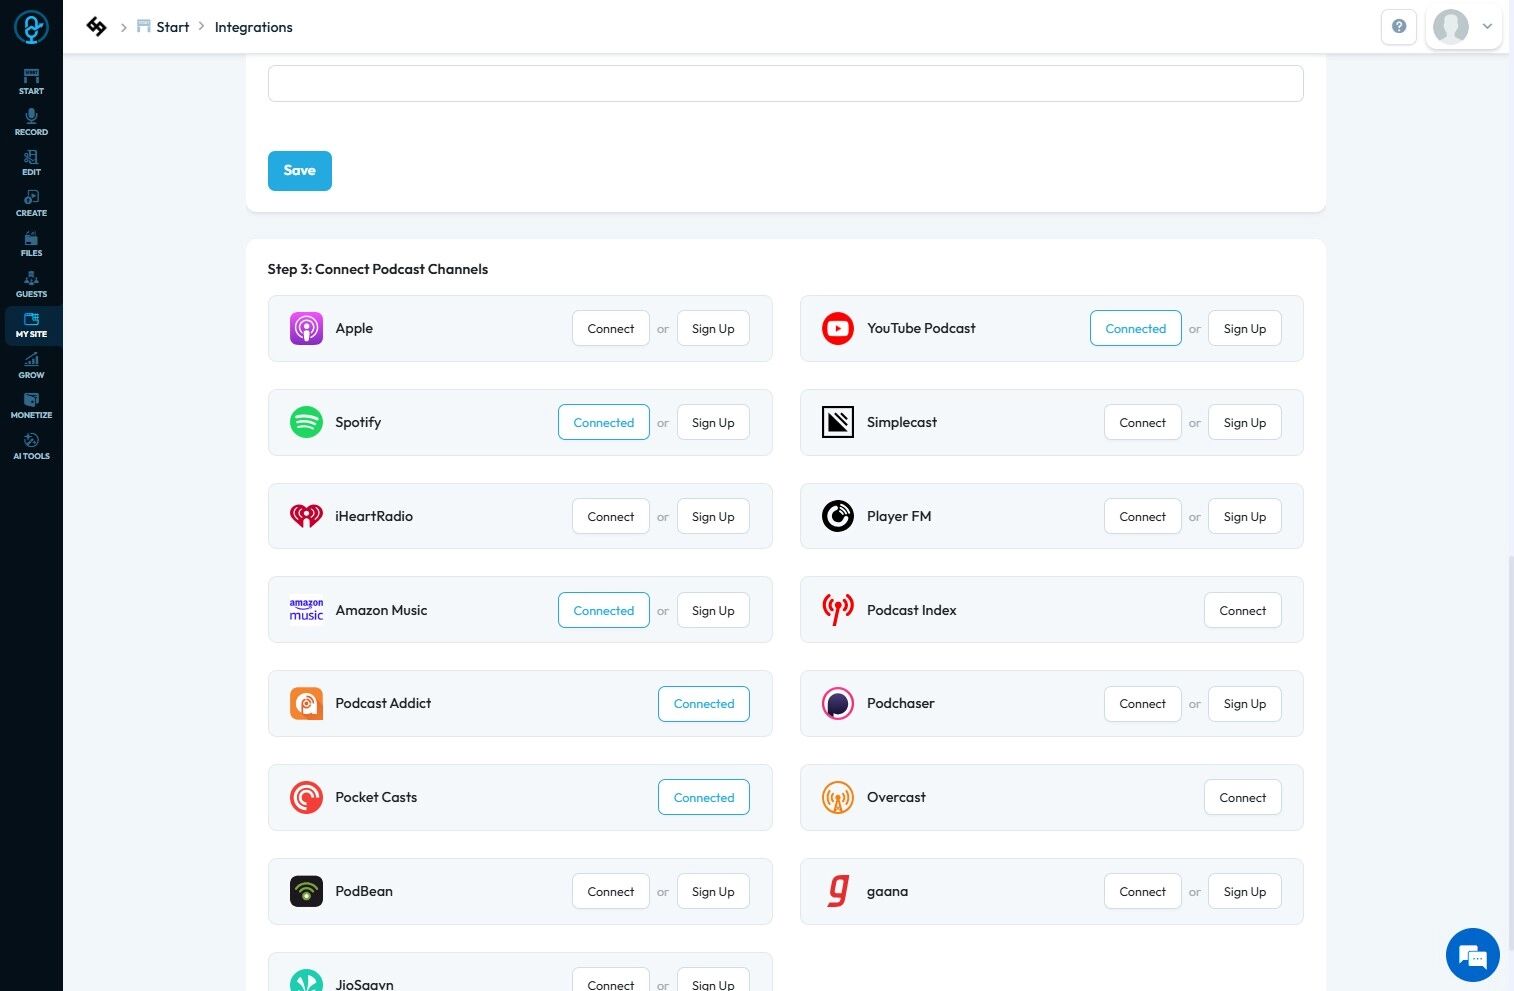This screenshot has height=991, width=1514.
Task: Click the Connected button for Spotify
Action: [x=604, y=423]
